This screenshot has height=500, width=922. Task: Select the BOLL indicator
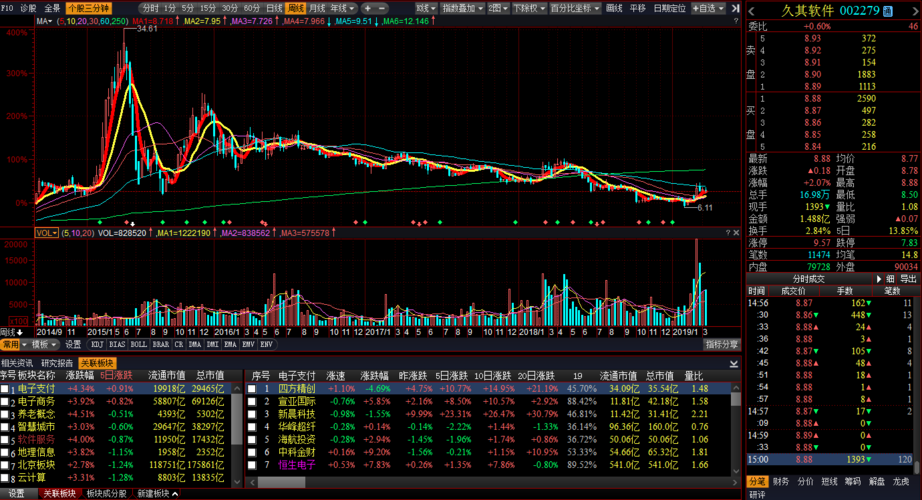[x=139, y=345]
